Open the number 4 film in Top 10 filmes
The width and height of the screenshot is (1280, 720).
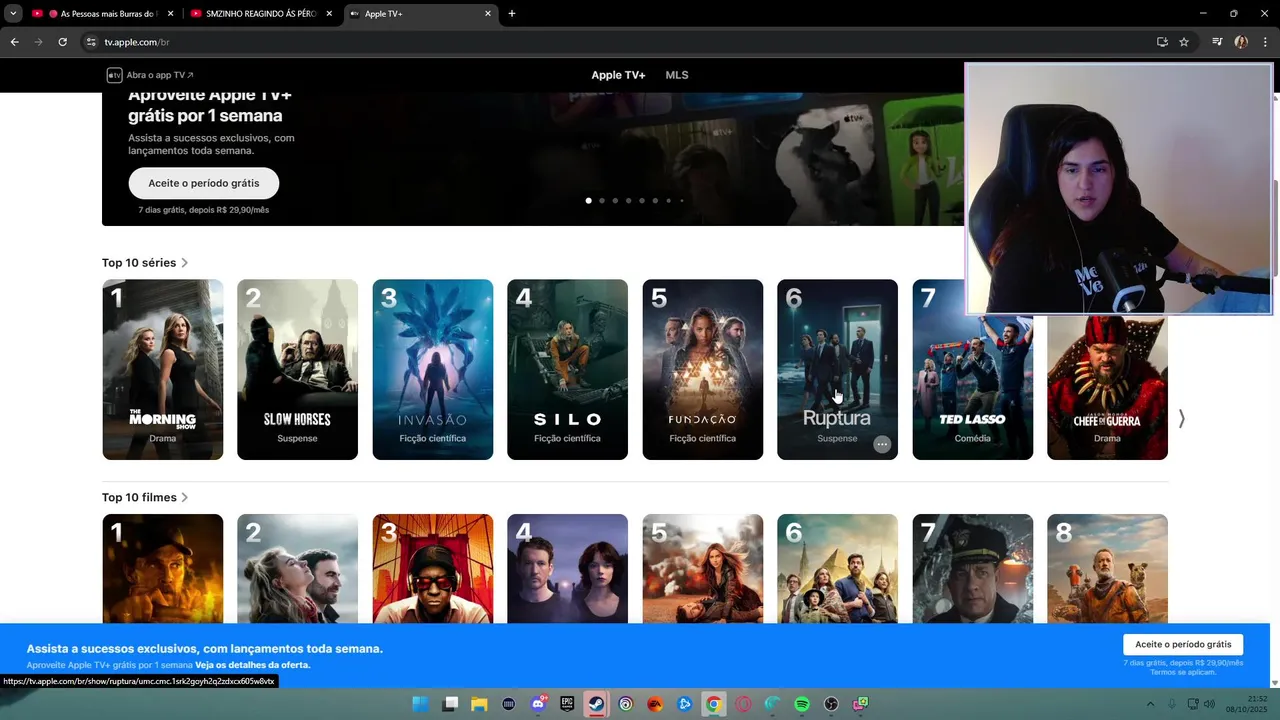(567, 568)
